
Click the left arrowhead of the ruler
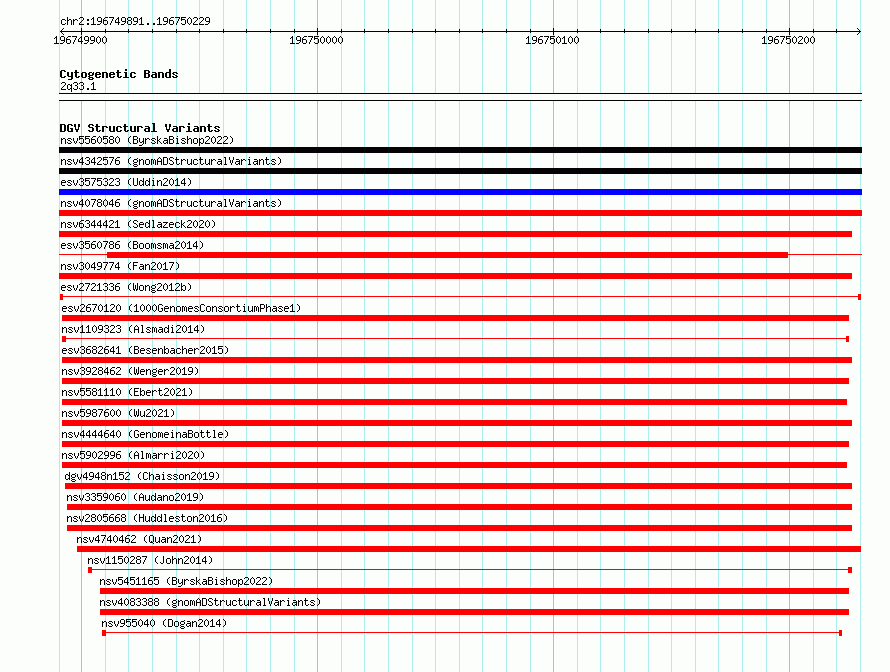[x=62, y=31]
